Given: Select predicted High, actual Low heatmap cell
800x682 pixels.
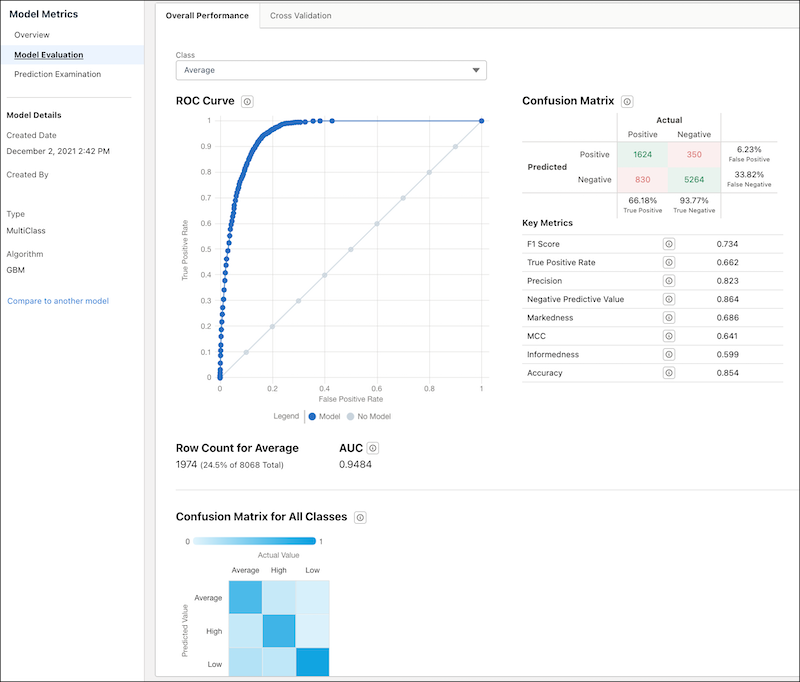Looking at the screenshot, I should 313,631.
